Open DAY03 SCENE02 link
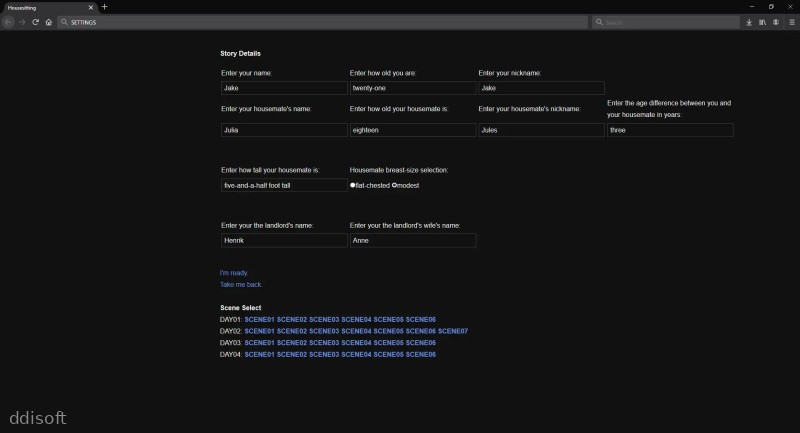The height and width of the screenshot is (433, 800). point(292,343)
